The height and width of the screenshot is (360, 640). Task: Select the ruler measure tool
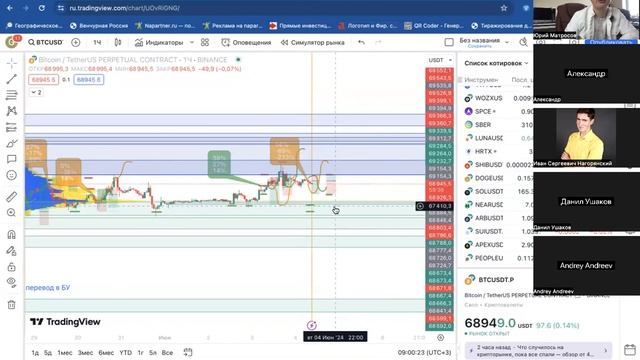point(11,197)
